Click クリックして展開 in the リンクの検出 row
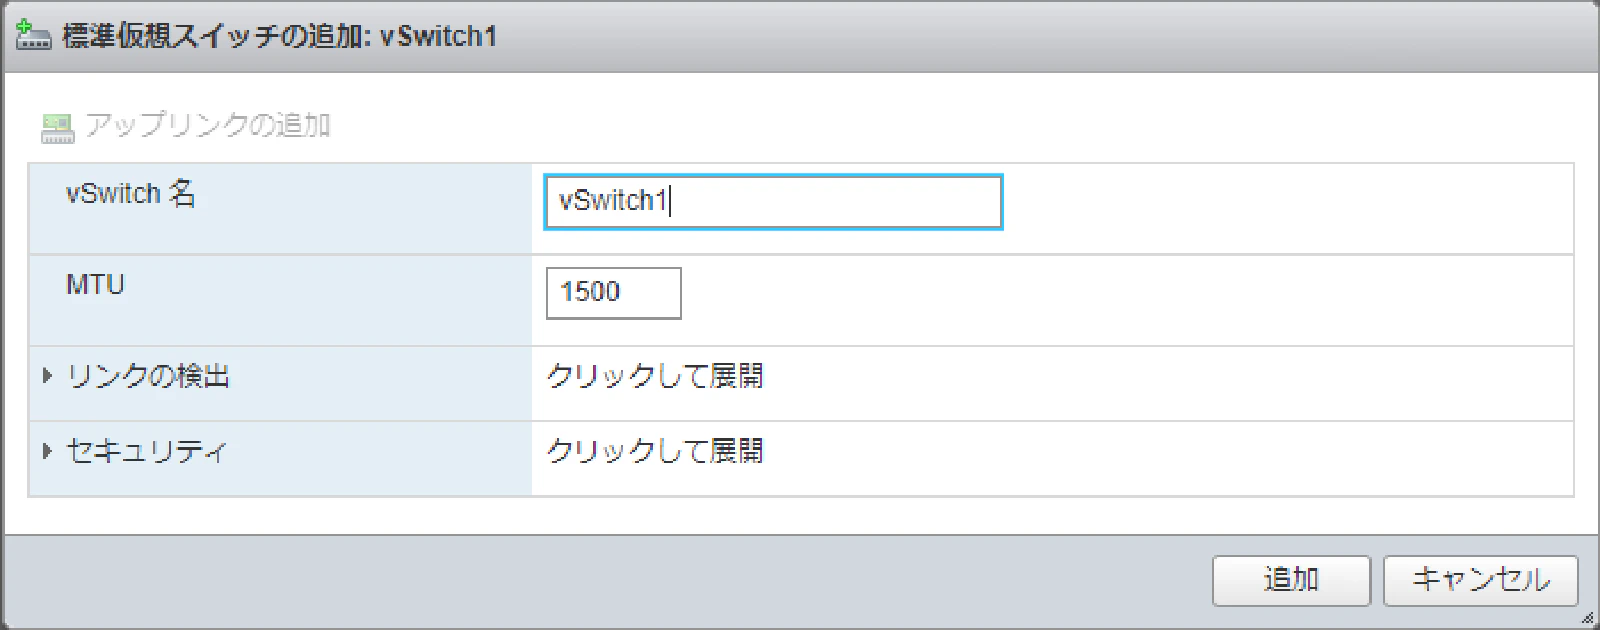This screenshot has width=1600, height=630. click(655, 376)
